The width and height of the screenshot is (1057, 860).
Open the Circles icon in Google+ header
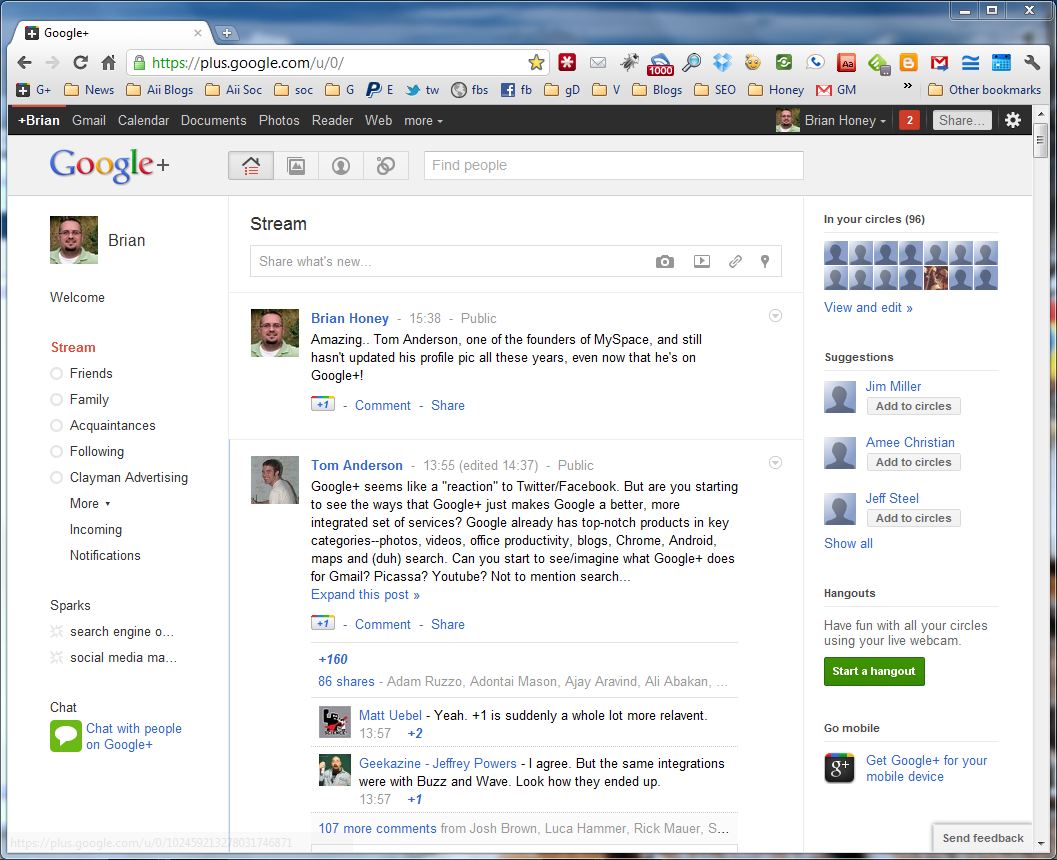coord(386,166)
